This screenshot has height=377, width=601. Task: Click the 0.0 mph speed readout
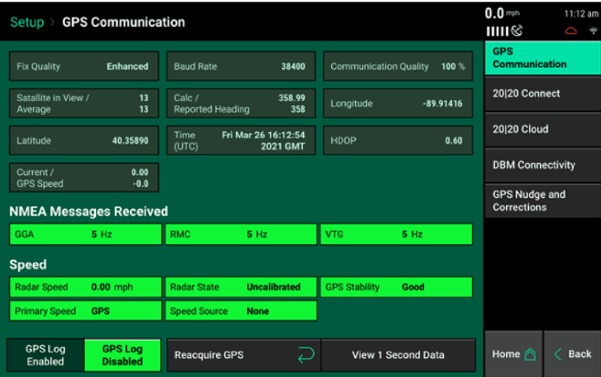click(x=502, y=13)
